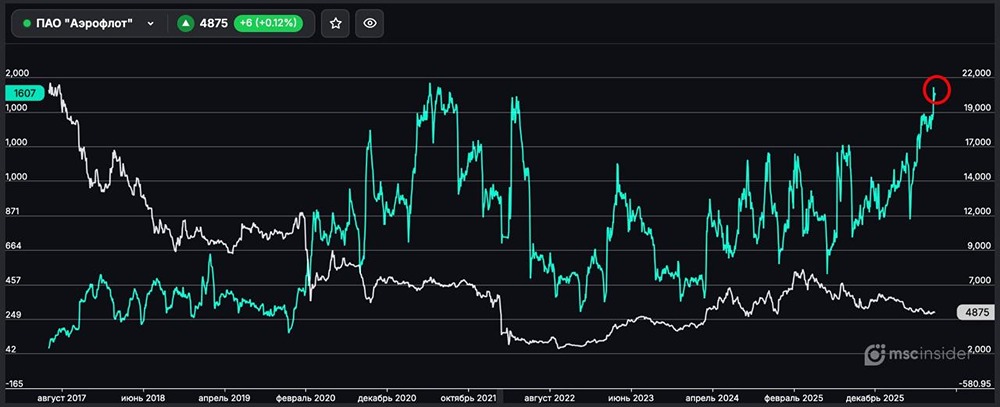Image resolution: width=1000 pixels, height=407 pixels.
Task: Click the -165 axis label
Action: click(13, 384)
